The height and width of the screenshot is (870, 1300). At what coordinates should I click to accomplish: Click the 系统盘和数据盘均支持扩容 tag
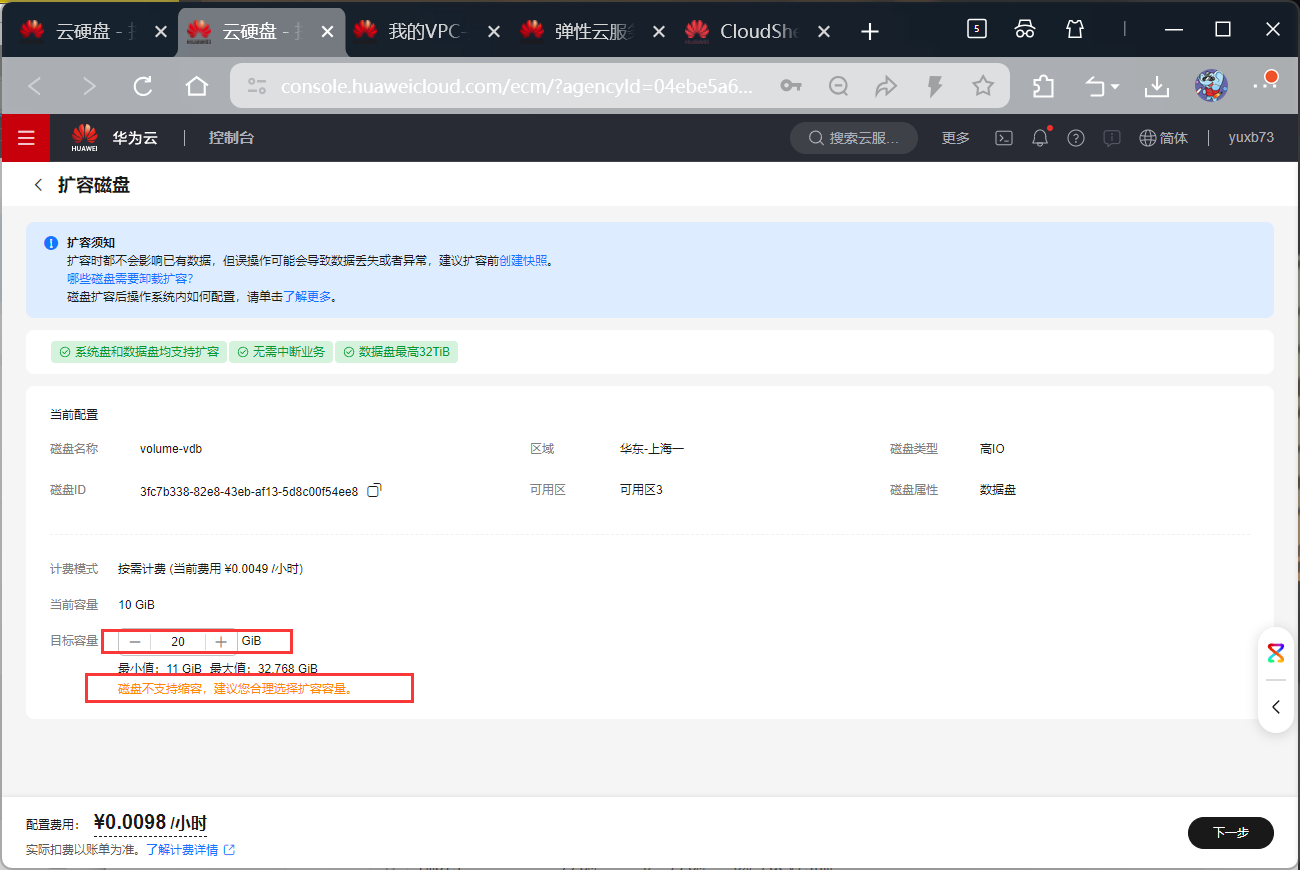tap(139, 352)
